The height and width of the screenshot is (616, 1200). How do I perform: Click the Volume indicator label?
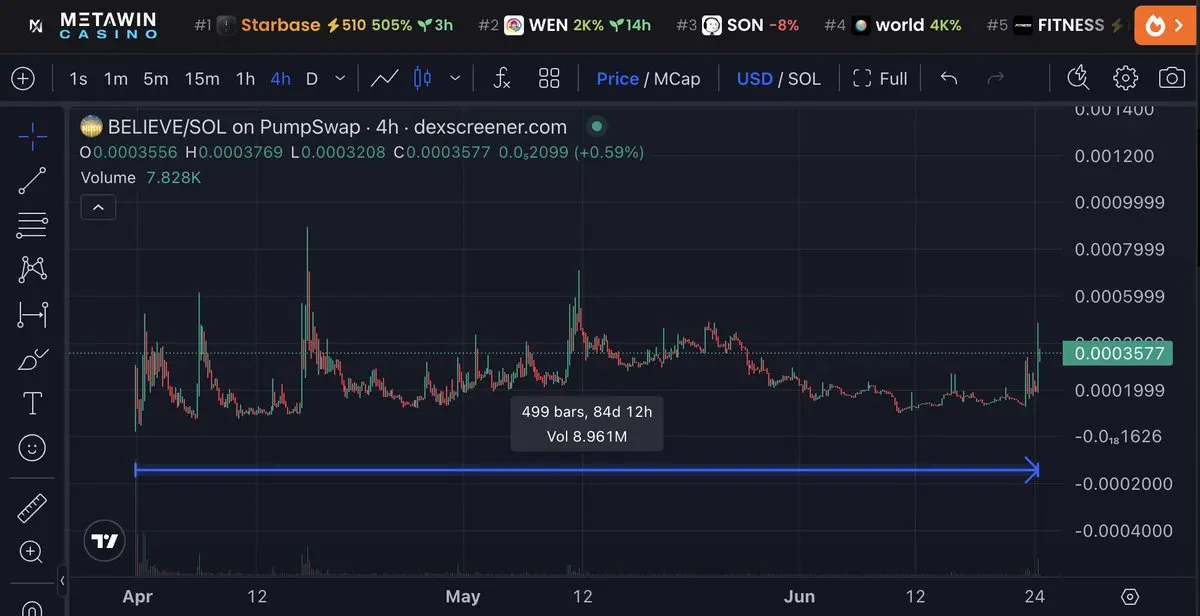click(x=108, y=178)
